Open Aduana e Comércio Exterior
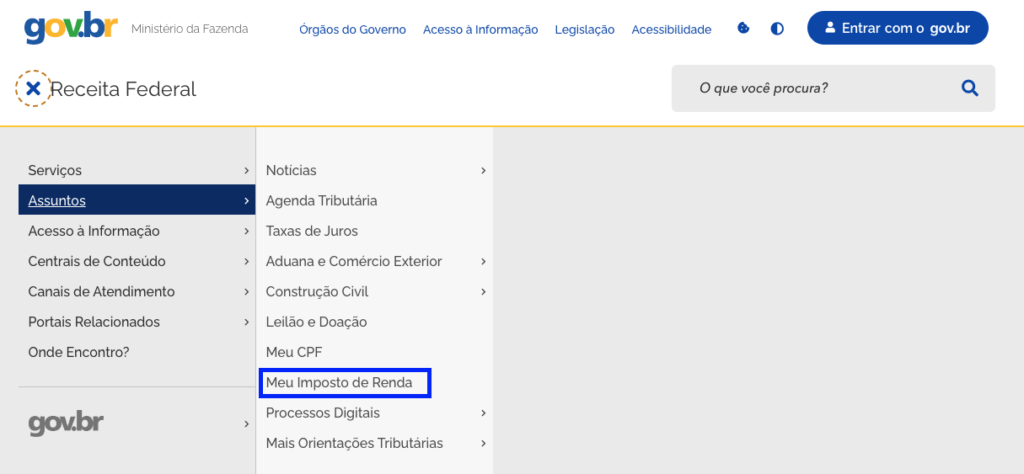 [x=354, y=261]
